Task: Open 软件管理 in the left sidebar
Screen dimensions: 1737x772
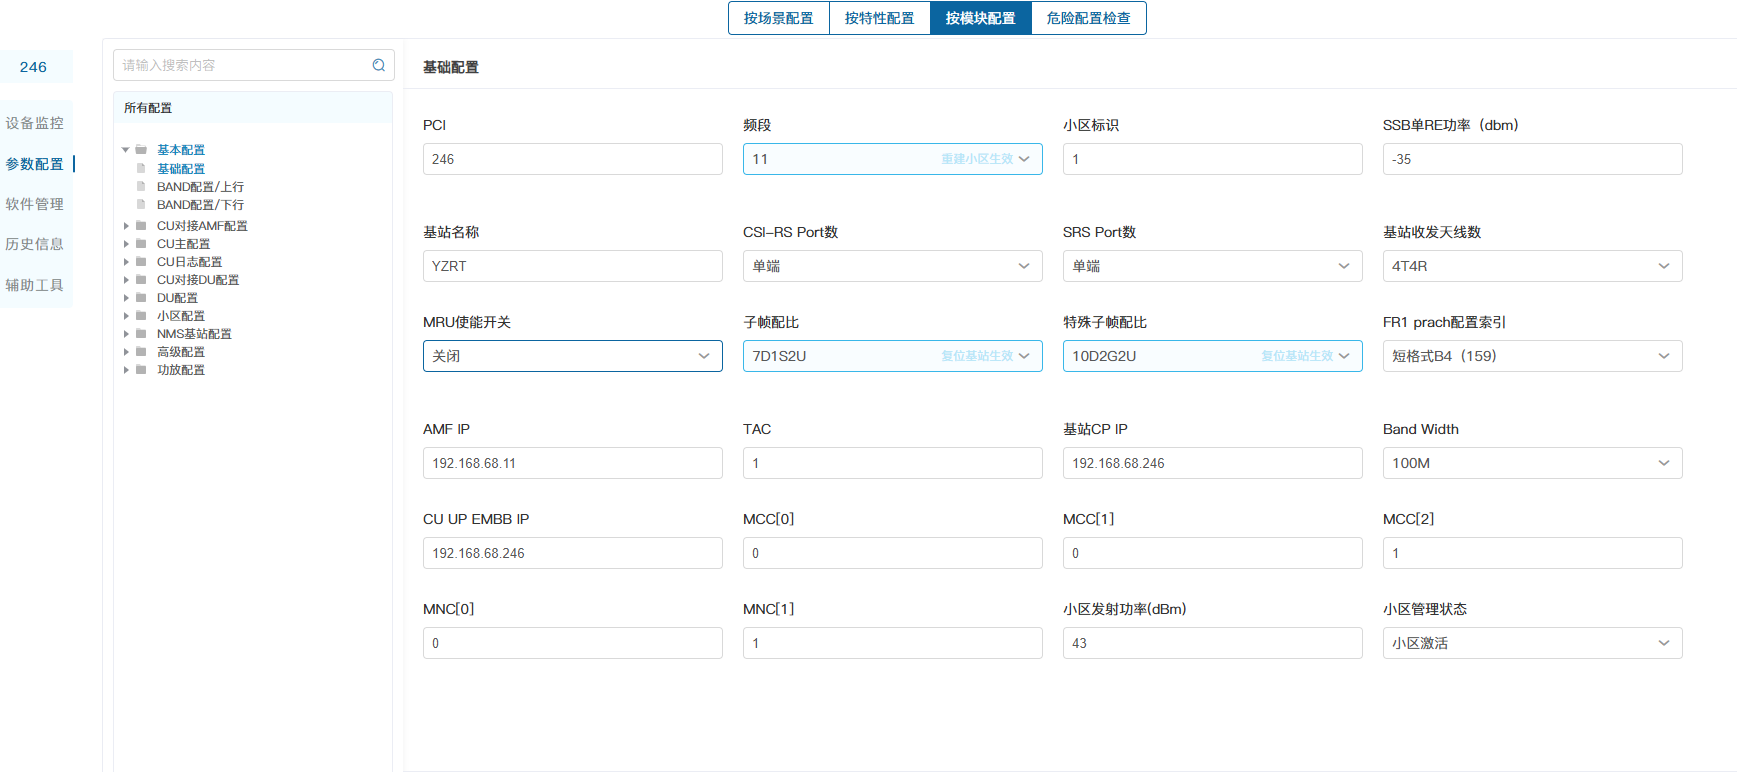Action: point(35,204)
